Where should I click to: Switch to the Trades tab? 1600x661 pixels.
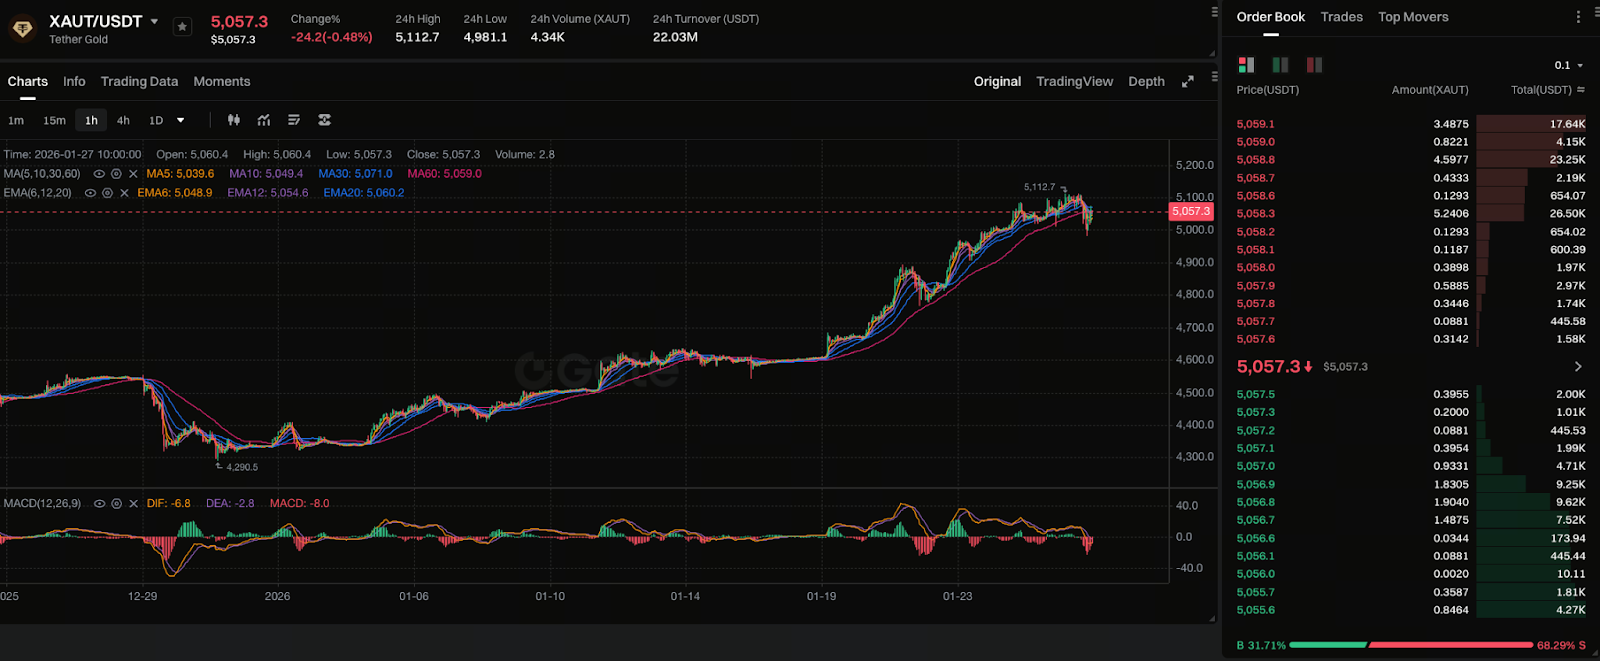(x=1341, y=17)
